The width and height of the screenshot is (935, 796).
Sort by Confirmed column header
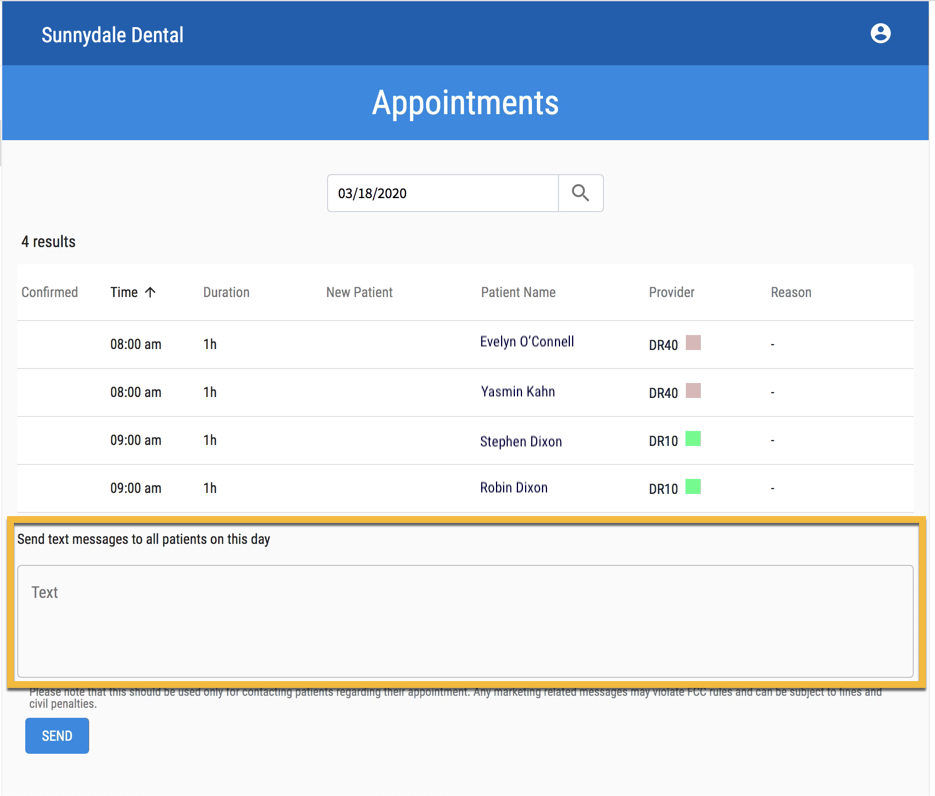pos(49,292)
